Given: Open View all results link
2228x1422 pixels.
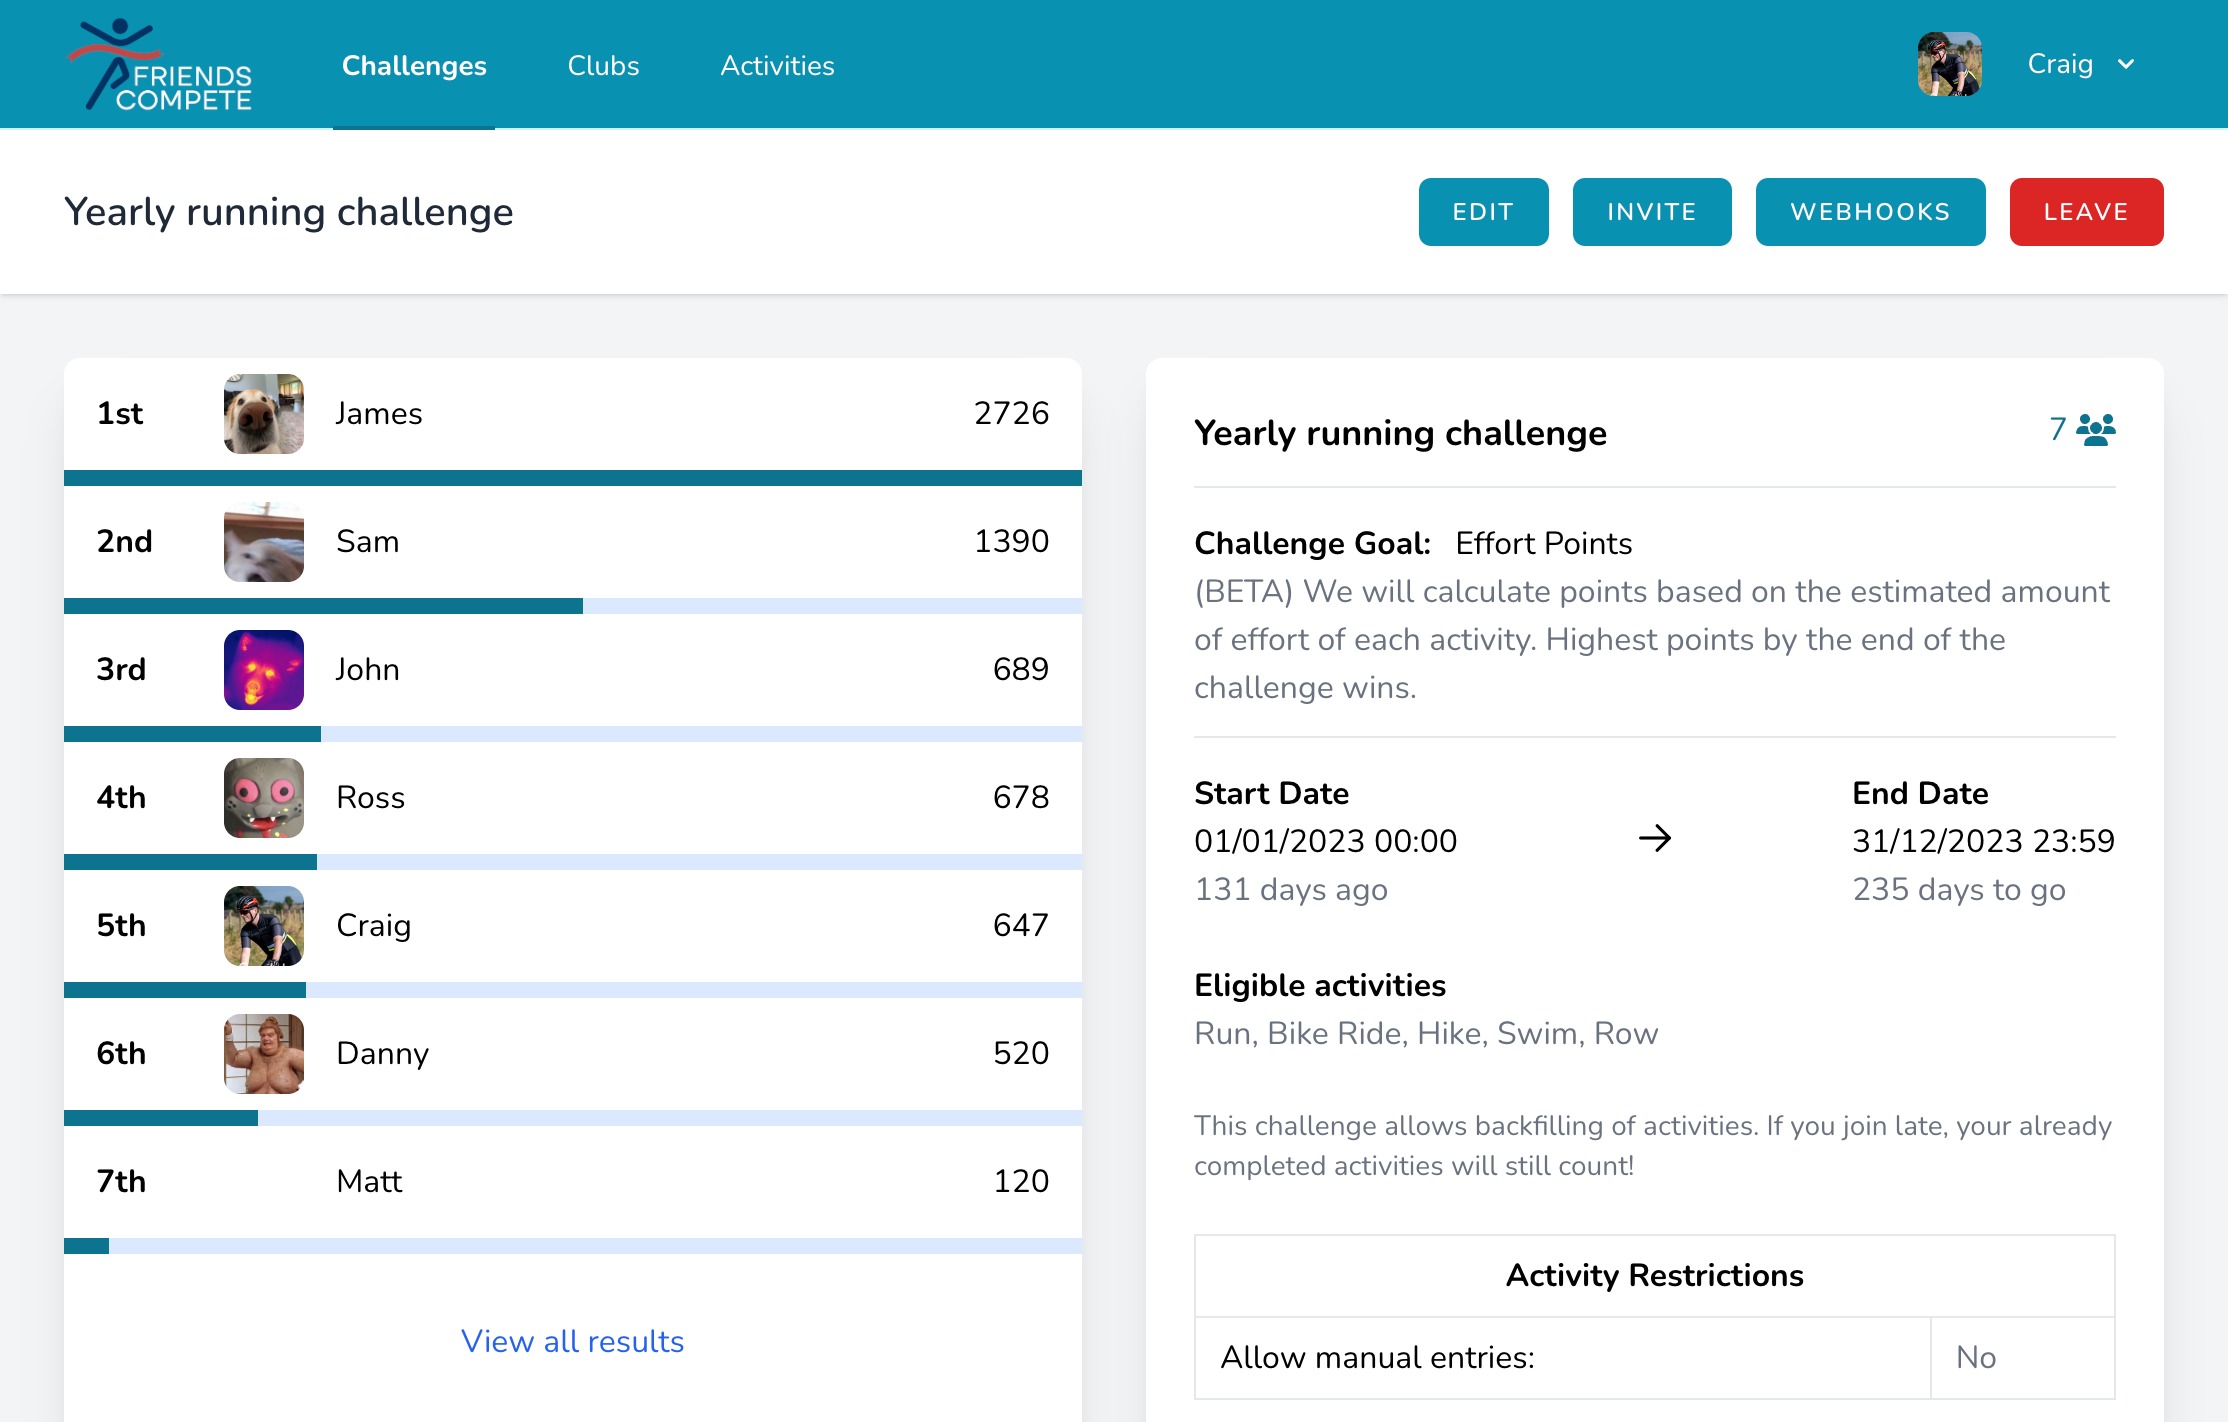Looking at the screenshot, I should coord(572,1341).
